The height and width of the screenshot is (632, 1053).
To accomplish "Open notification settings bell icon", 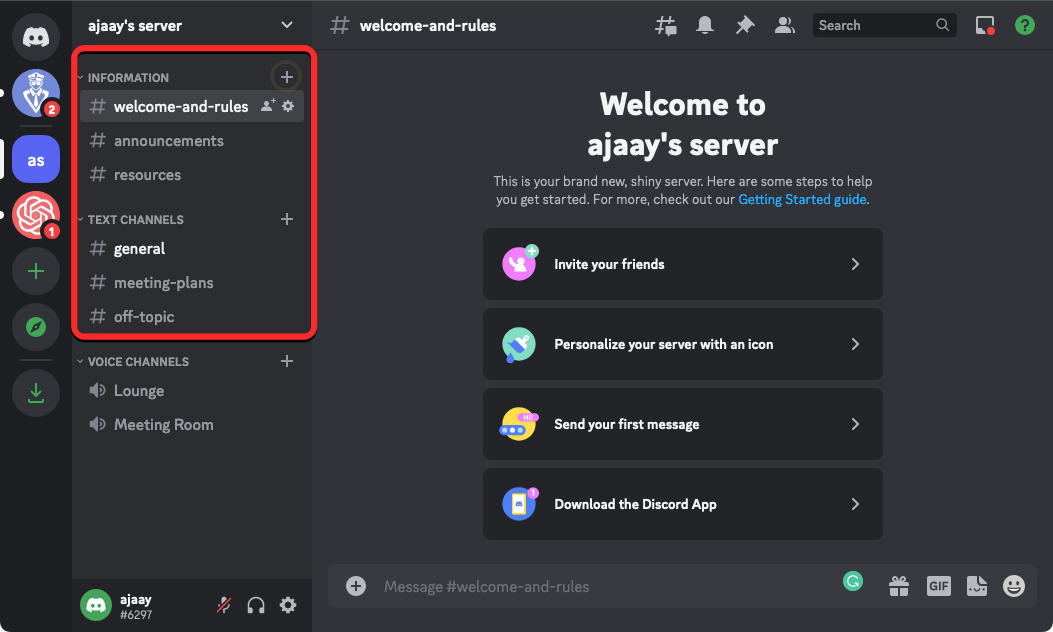I will pyautogui.click(x=705, y=26).
